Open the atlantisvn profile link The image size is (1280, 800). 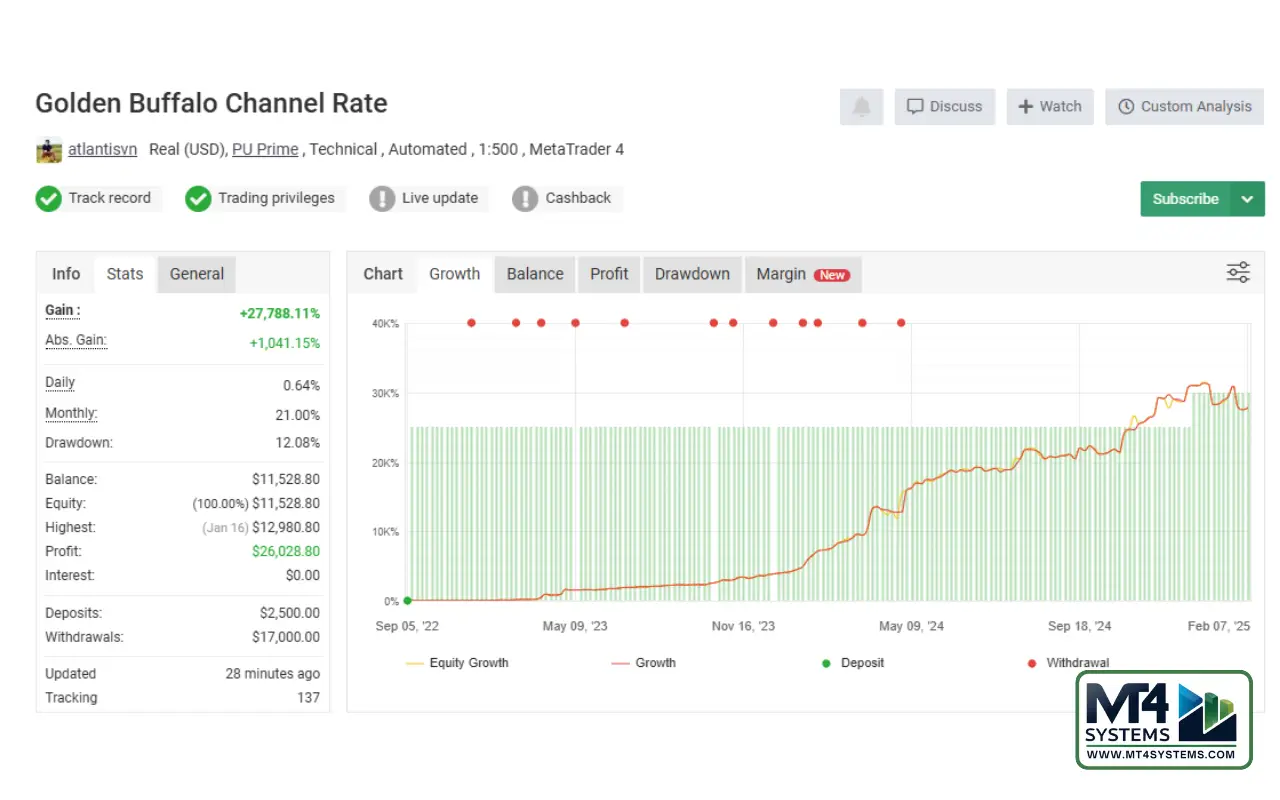coord(102,150)
